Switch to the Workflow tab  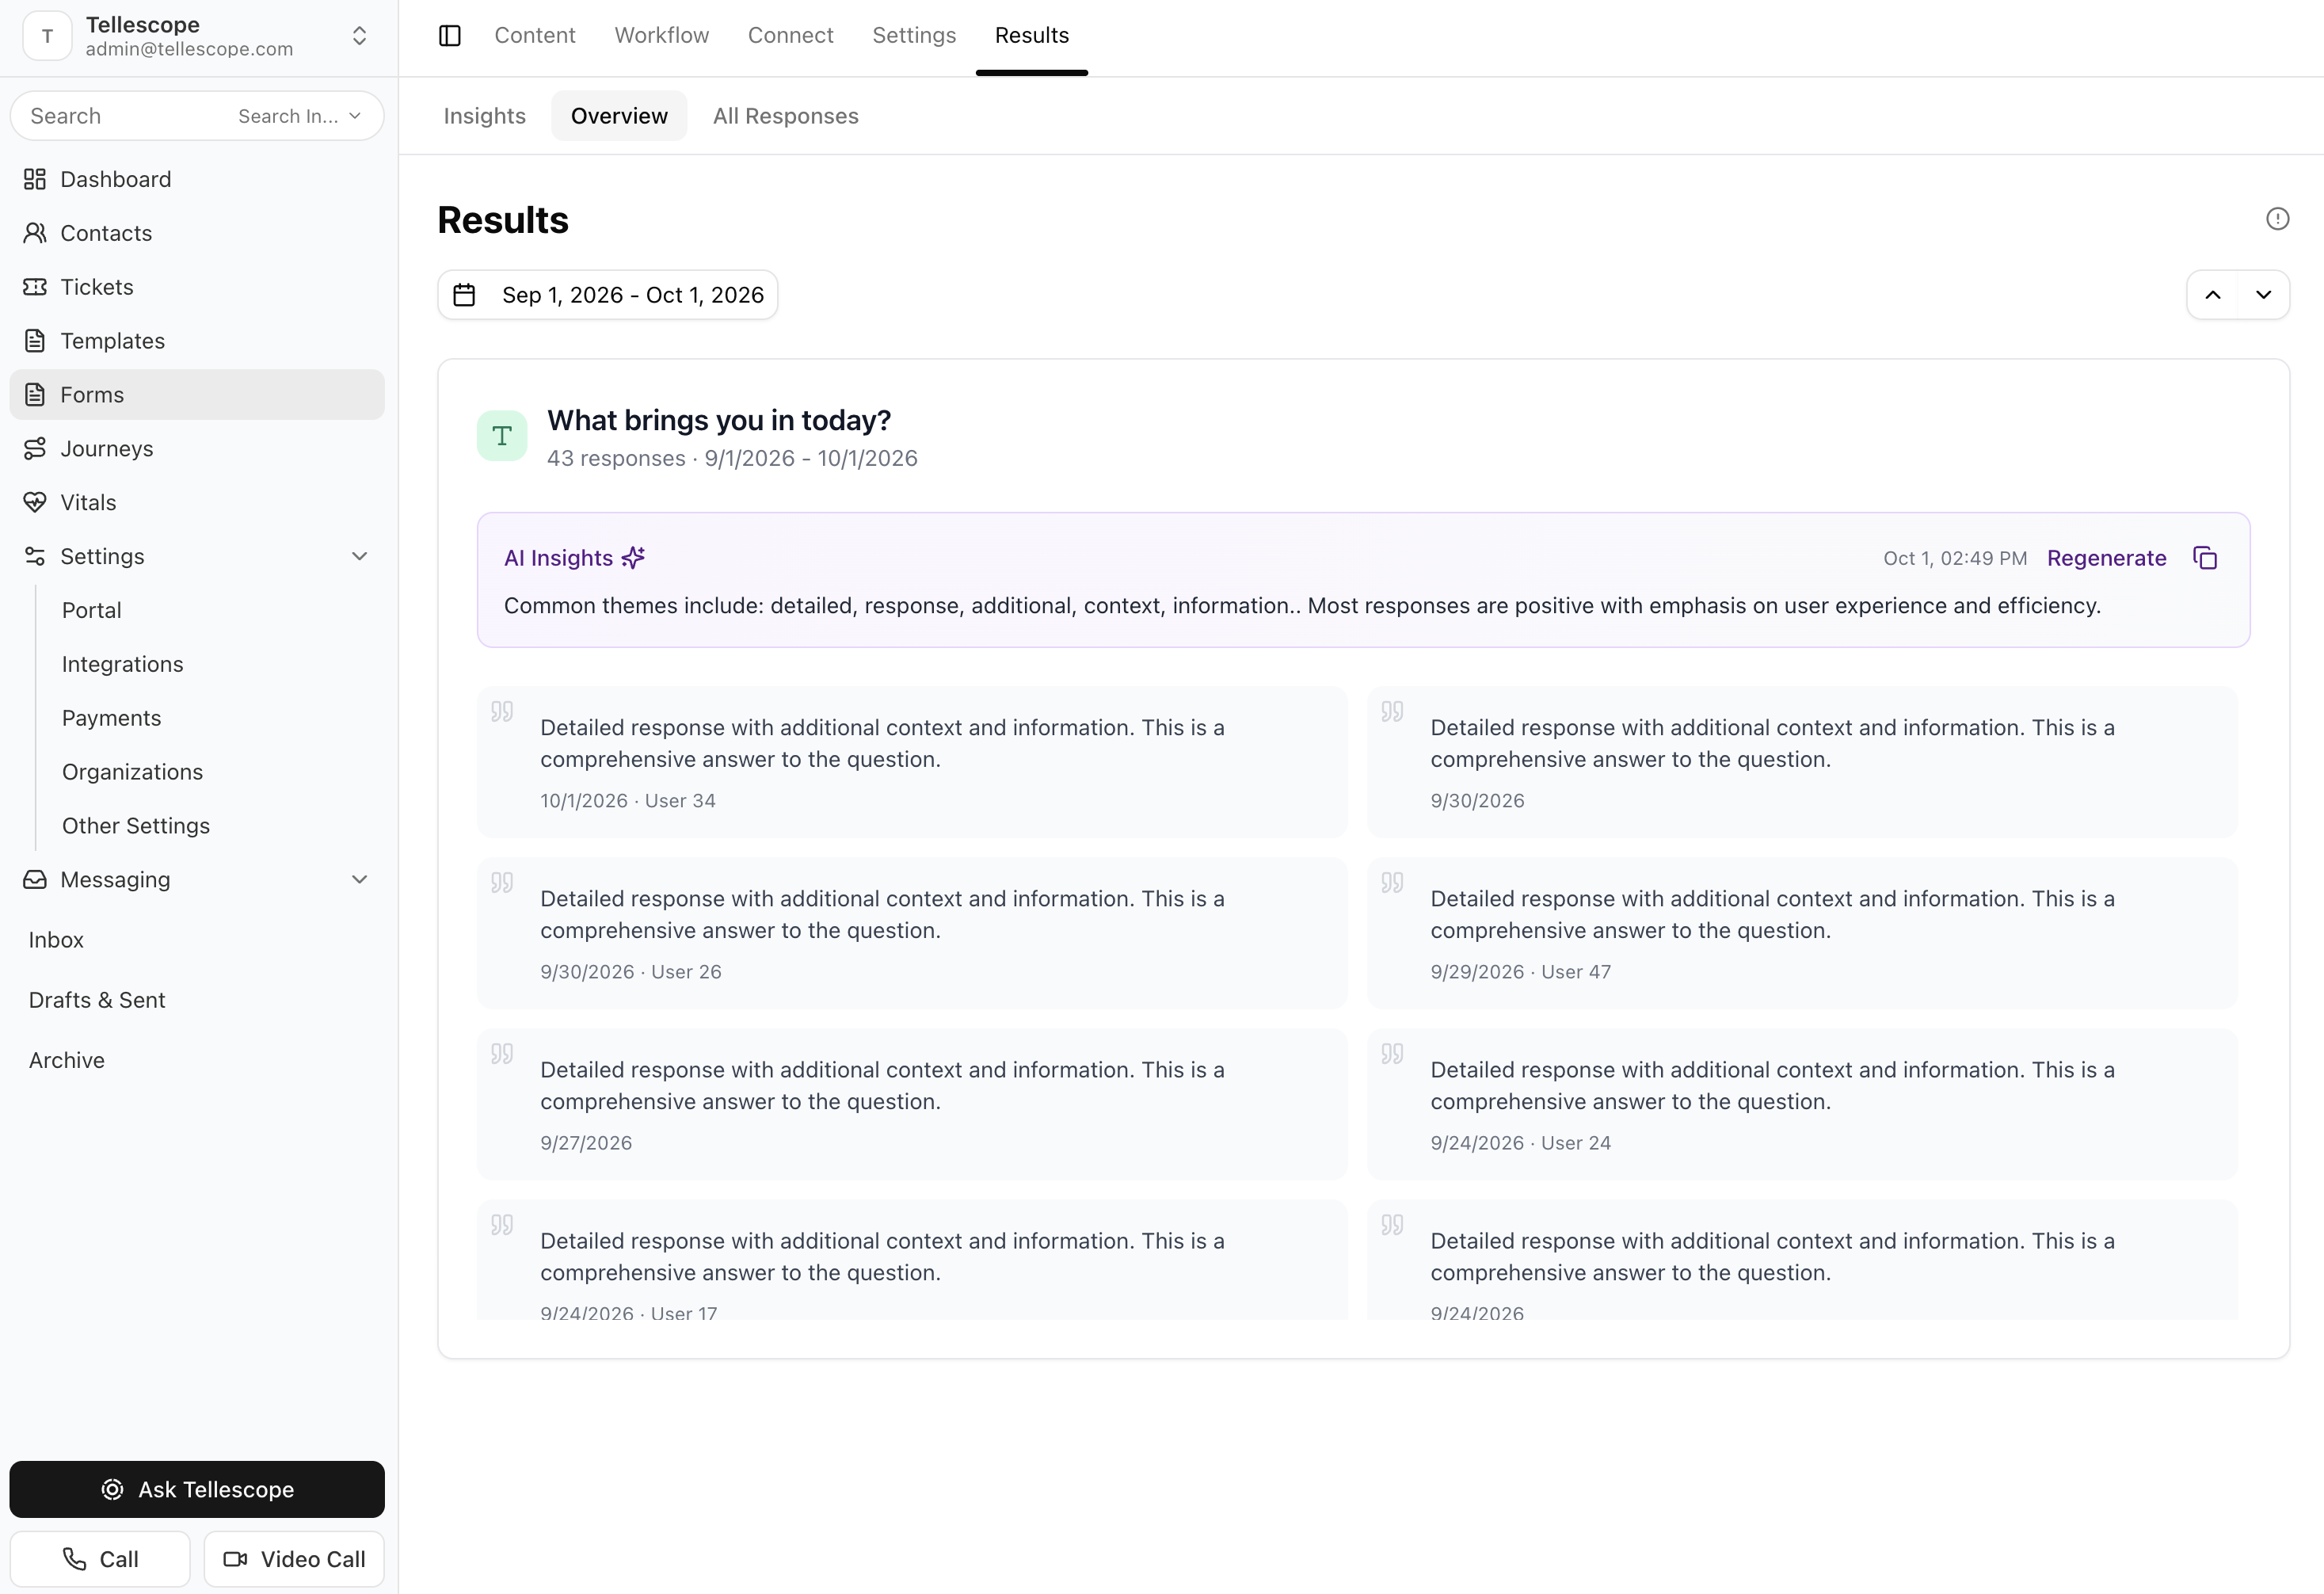(x=662, y=36)
